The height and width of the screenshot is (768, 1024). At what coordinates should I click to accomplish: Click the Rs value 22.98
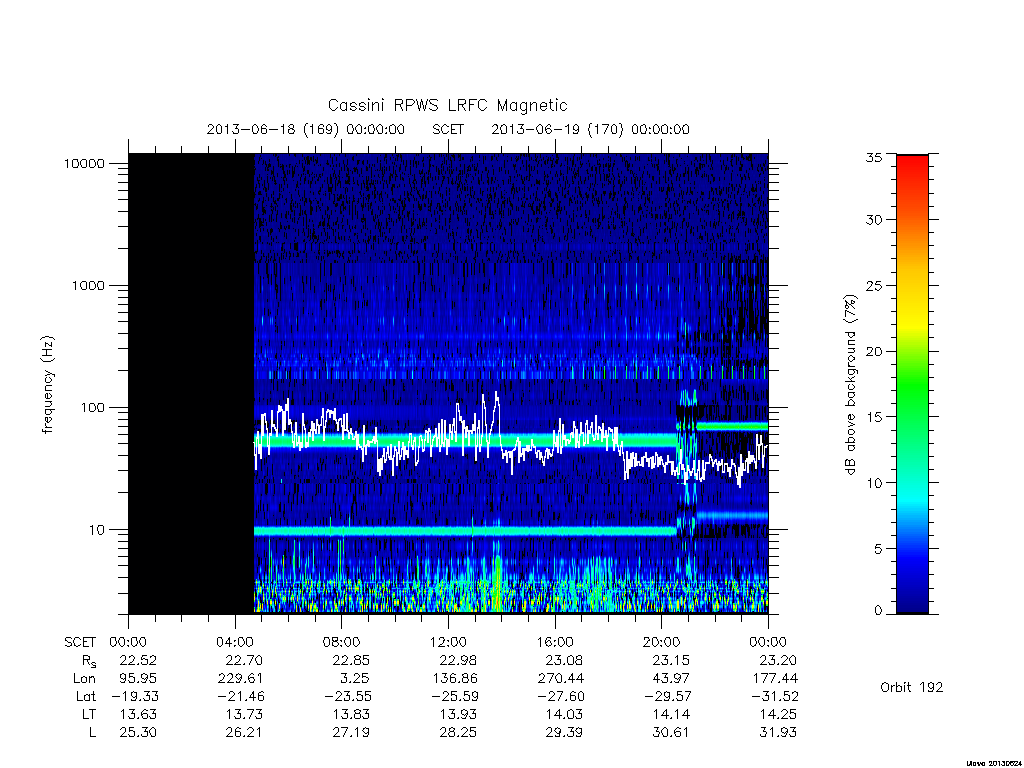[458, 660]
